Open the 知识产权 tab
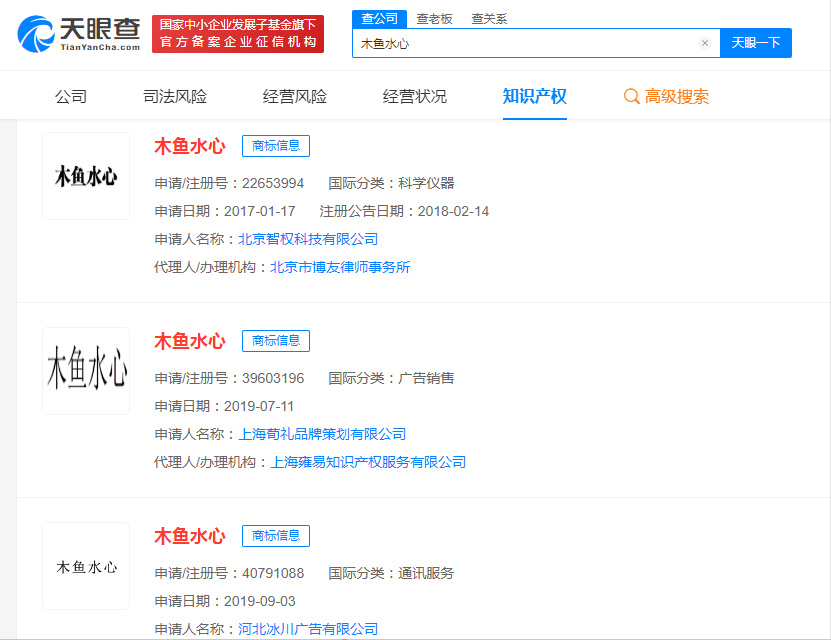Screen dimensions: 831x640 click(535, 96)
